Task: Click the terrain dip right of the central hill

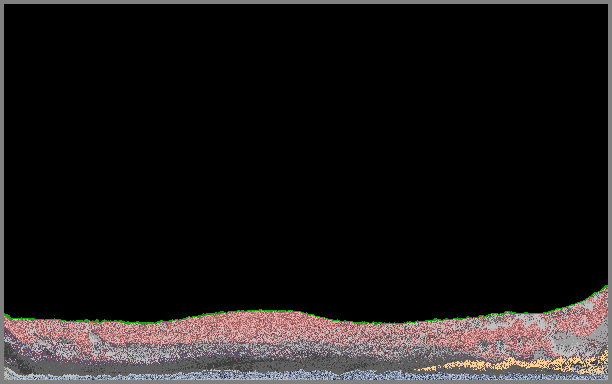Action: [x=390, y=324]
